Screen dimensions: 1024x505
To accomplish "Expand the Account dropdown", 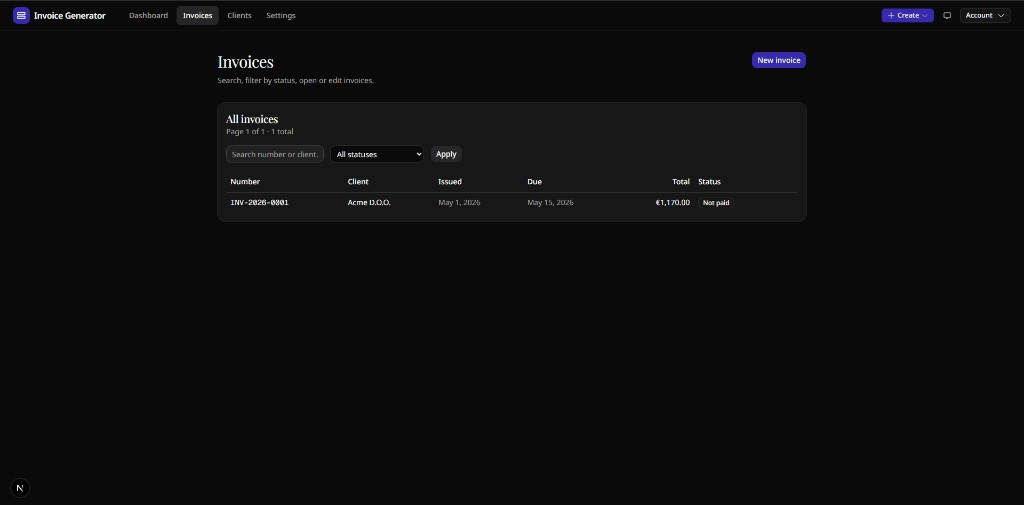I will 985,16.
